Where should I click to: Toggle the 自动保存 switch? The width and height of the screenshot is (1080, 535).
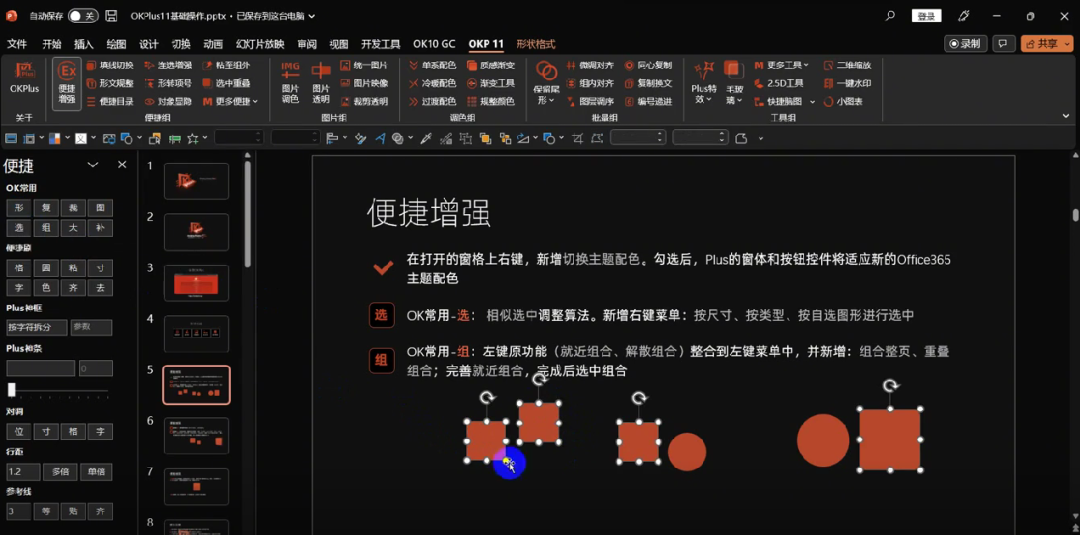click(83, 16)
